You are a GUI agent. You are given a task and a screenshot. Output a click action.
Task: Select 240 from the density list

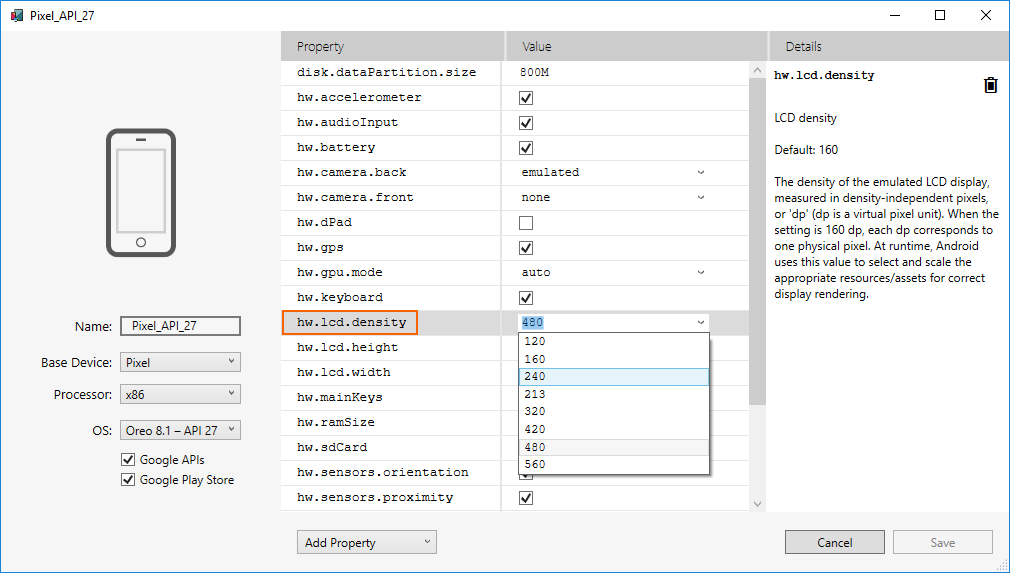coord(613,377)
